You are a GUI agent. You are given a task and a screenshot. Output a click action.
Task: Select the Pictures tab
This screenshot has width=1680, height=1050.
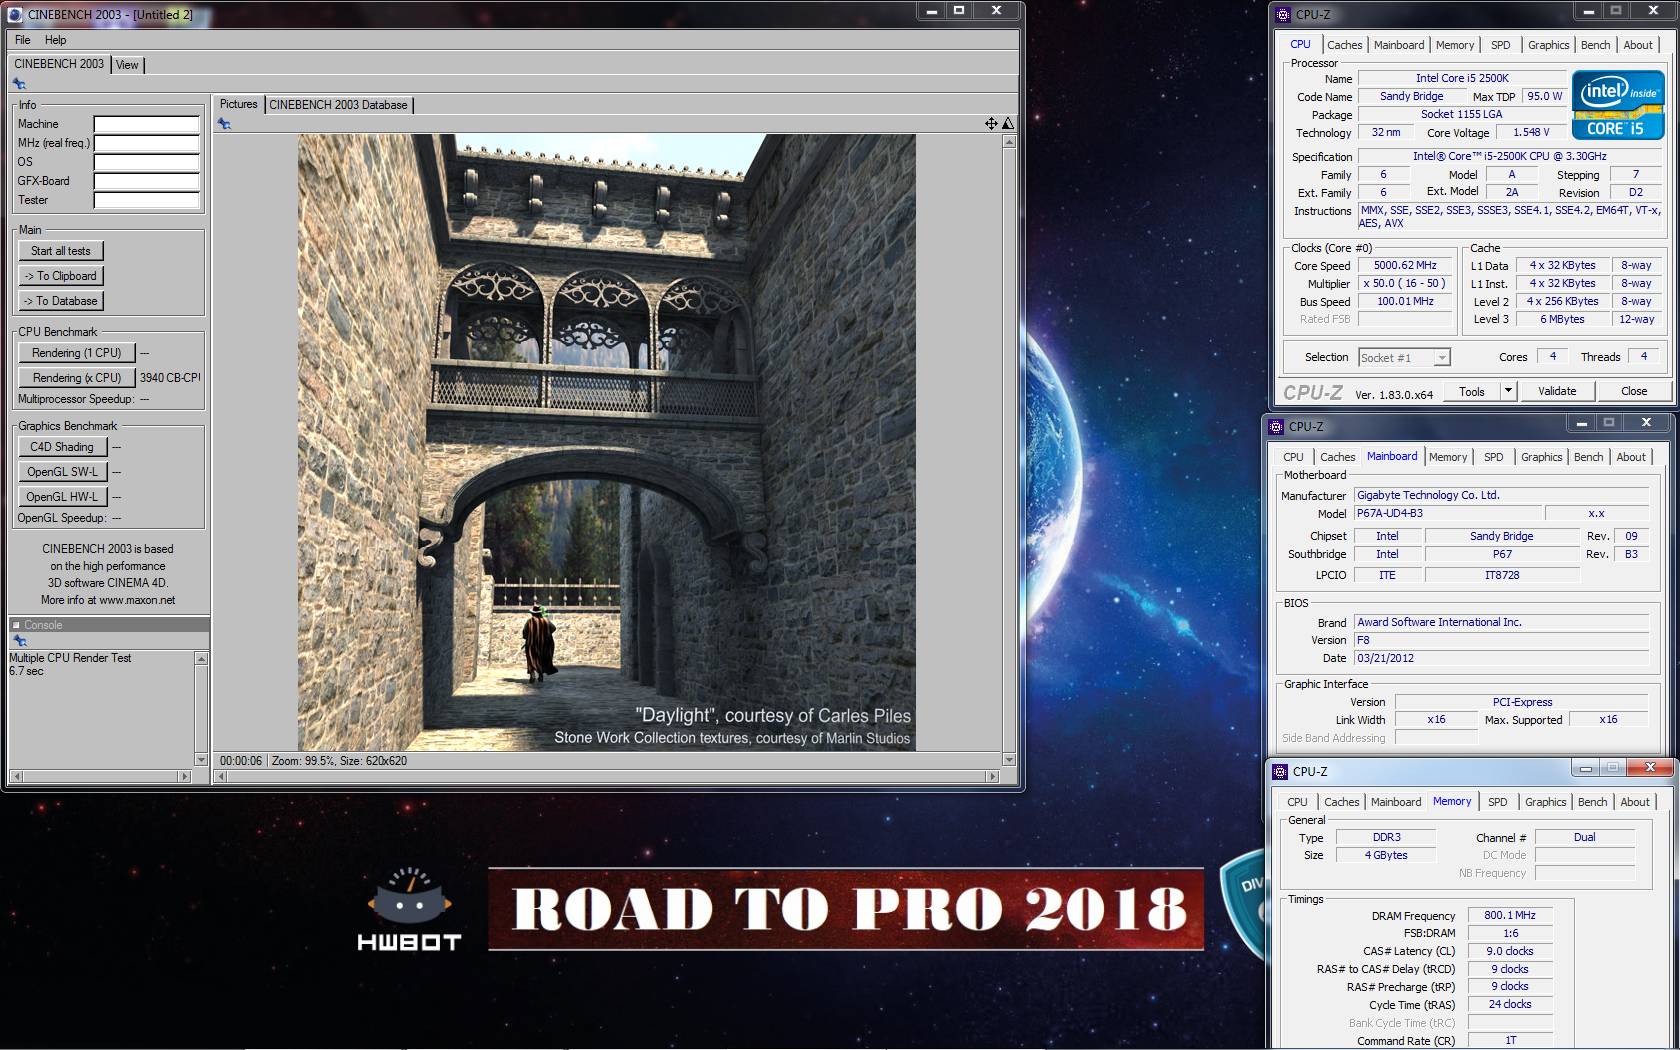coord(238,104)
